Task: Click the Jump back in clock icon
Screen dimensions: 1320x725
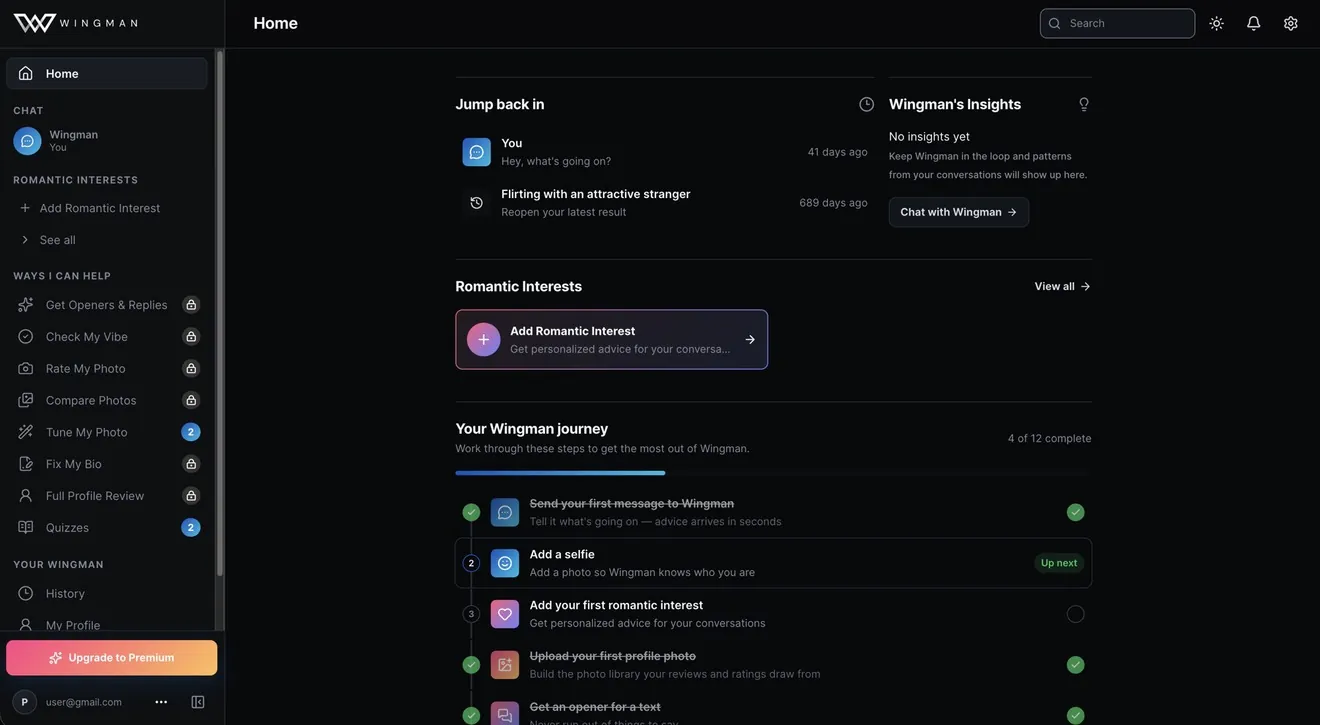Action: (x=867, y=104)
